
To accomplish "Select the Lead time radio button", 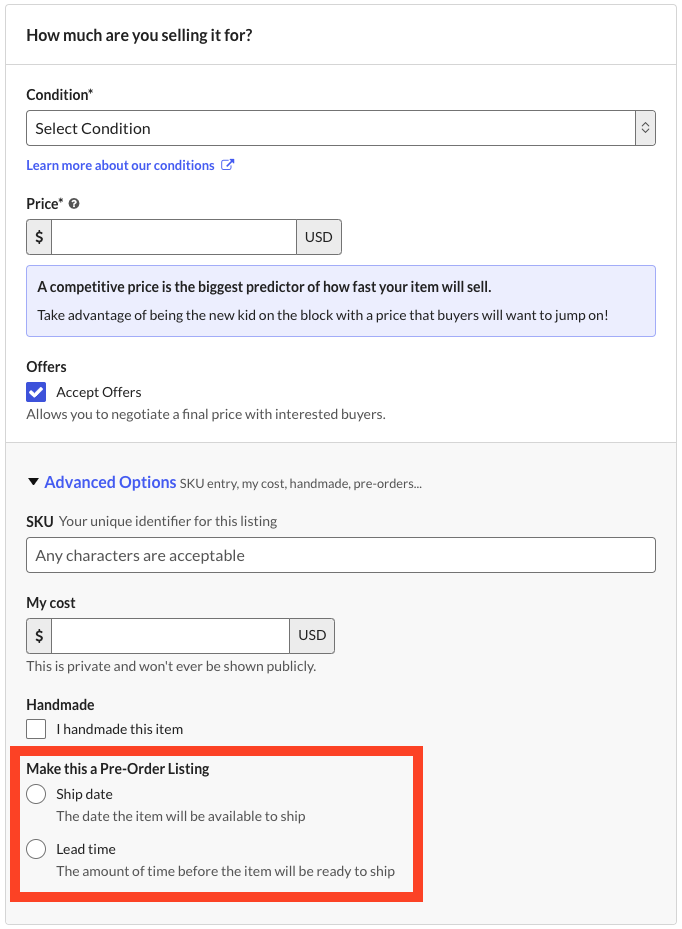I will point(36,849).
